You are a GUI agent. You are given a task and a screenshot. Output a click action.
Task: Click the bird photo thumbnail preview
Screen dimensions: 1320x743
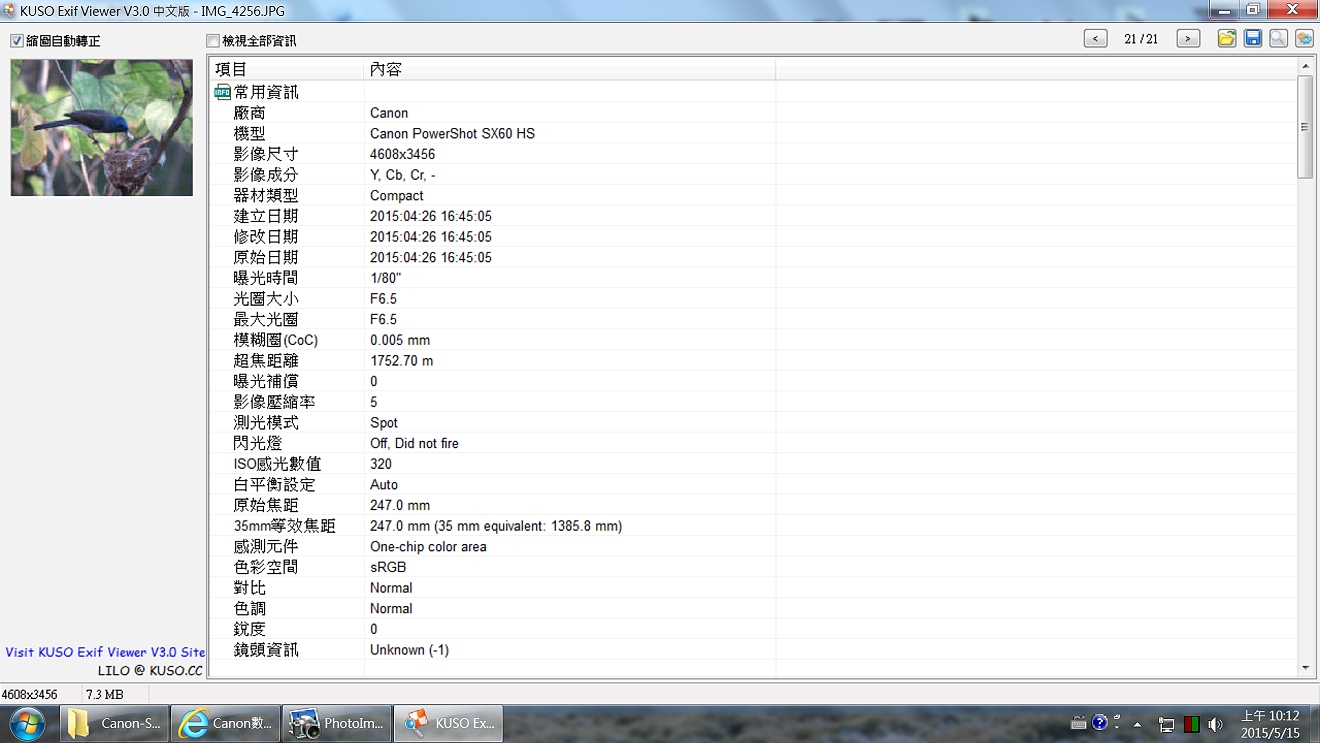point(102,127)
